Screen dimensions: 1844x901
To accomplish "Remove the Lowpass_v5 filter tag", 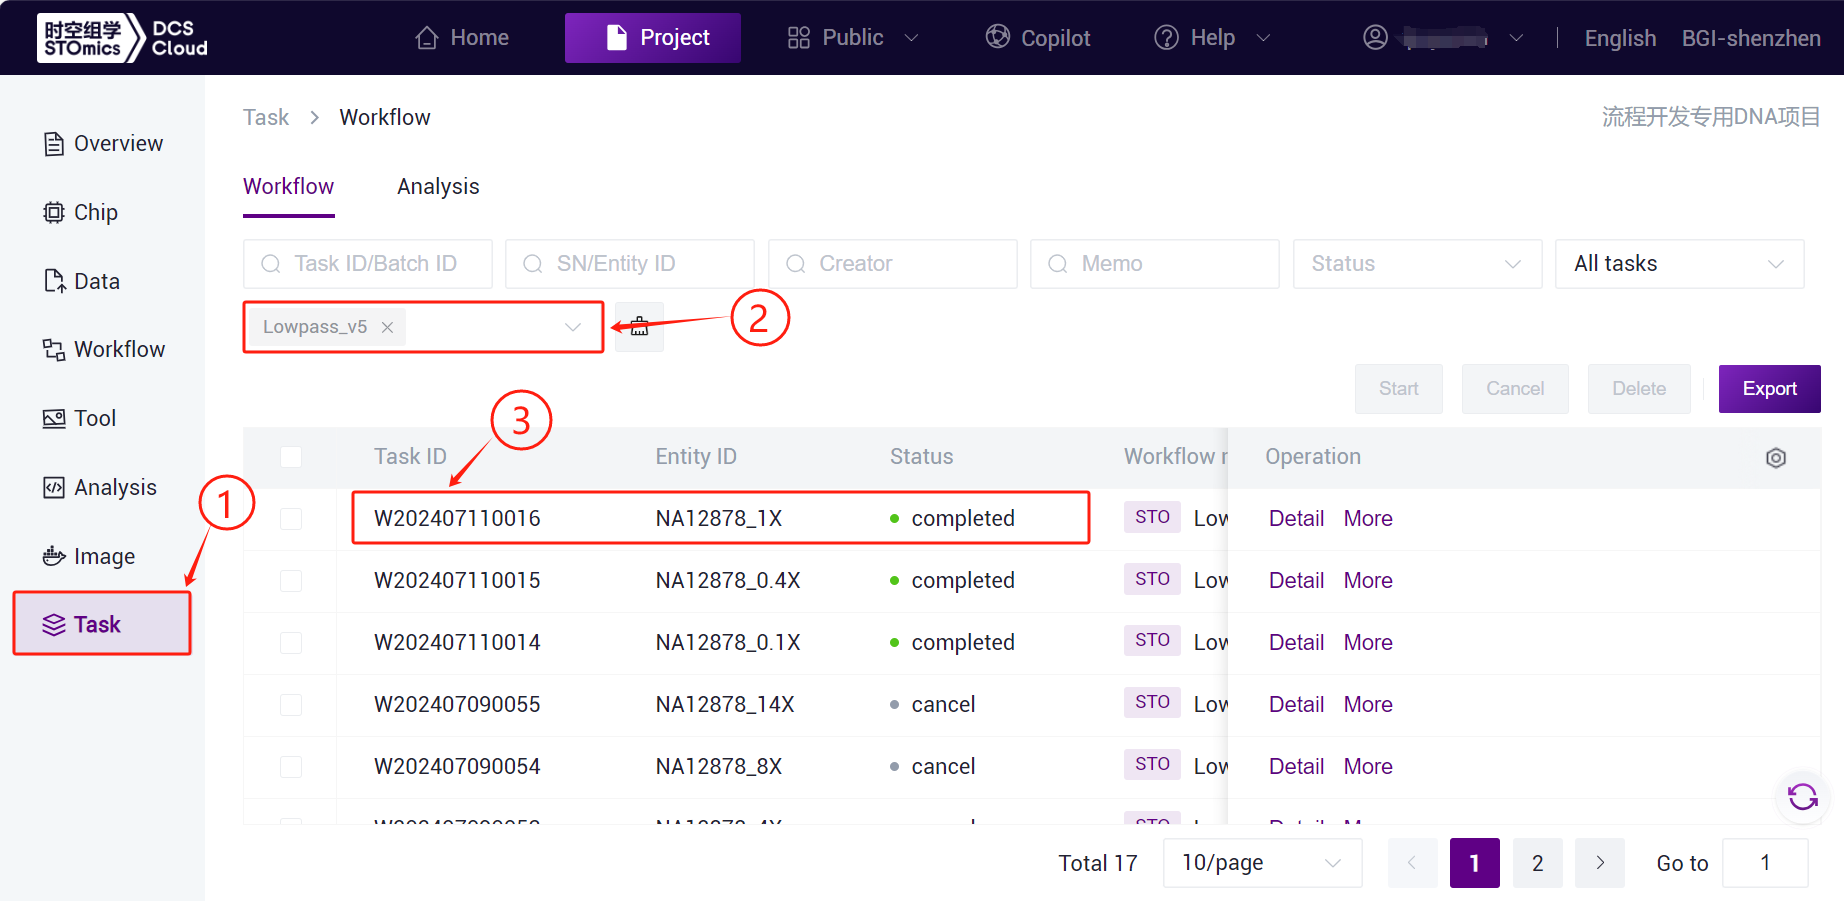I will (x=387, y=327).
